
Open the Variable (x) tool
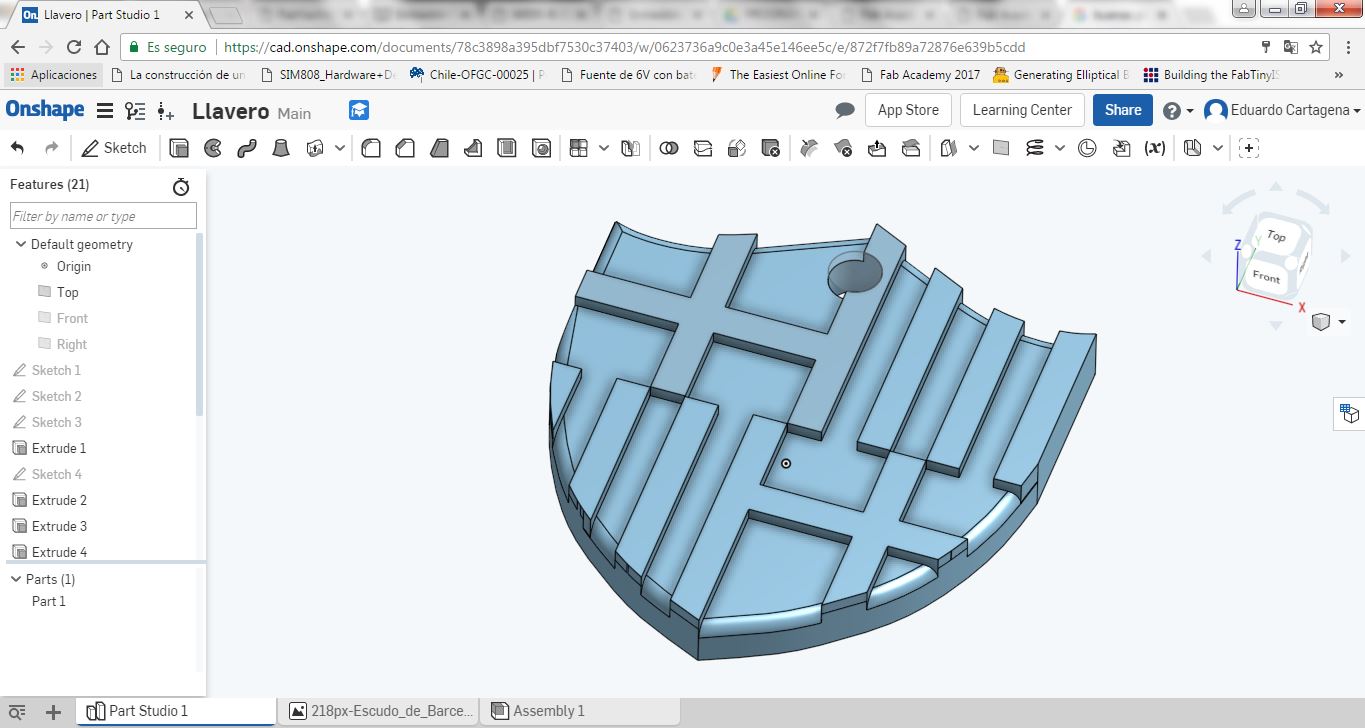pos(1155,148)
